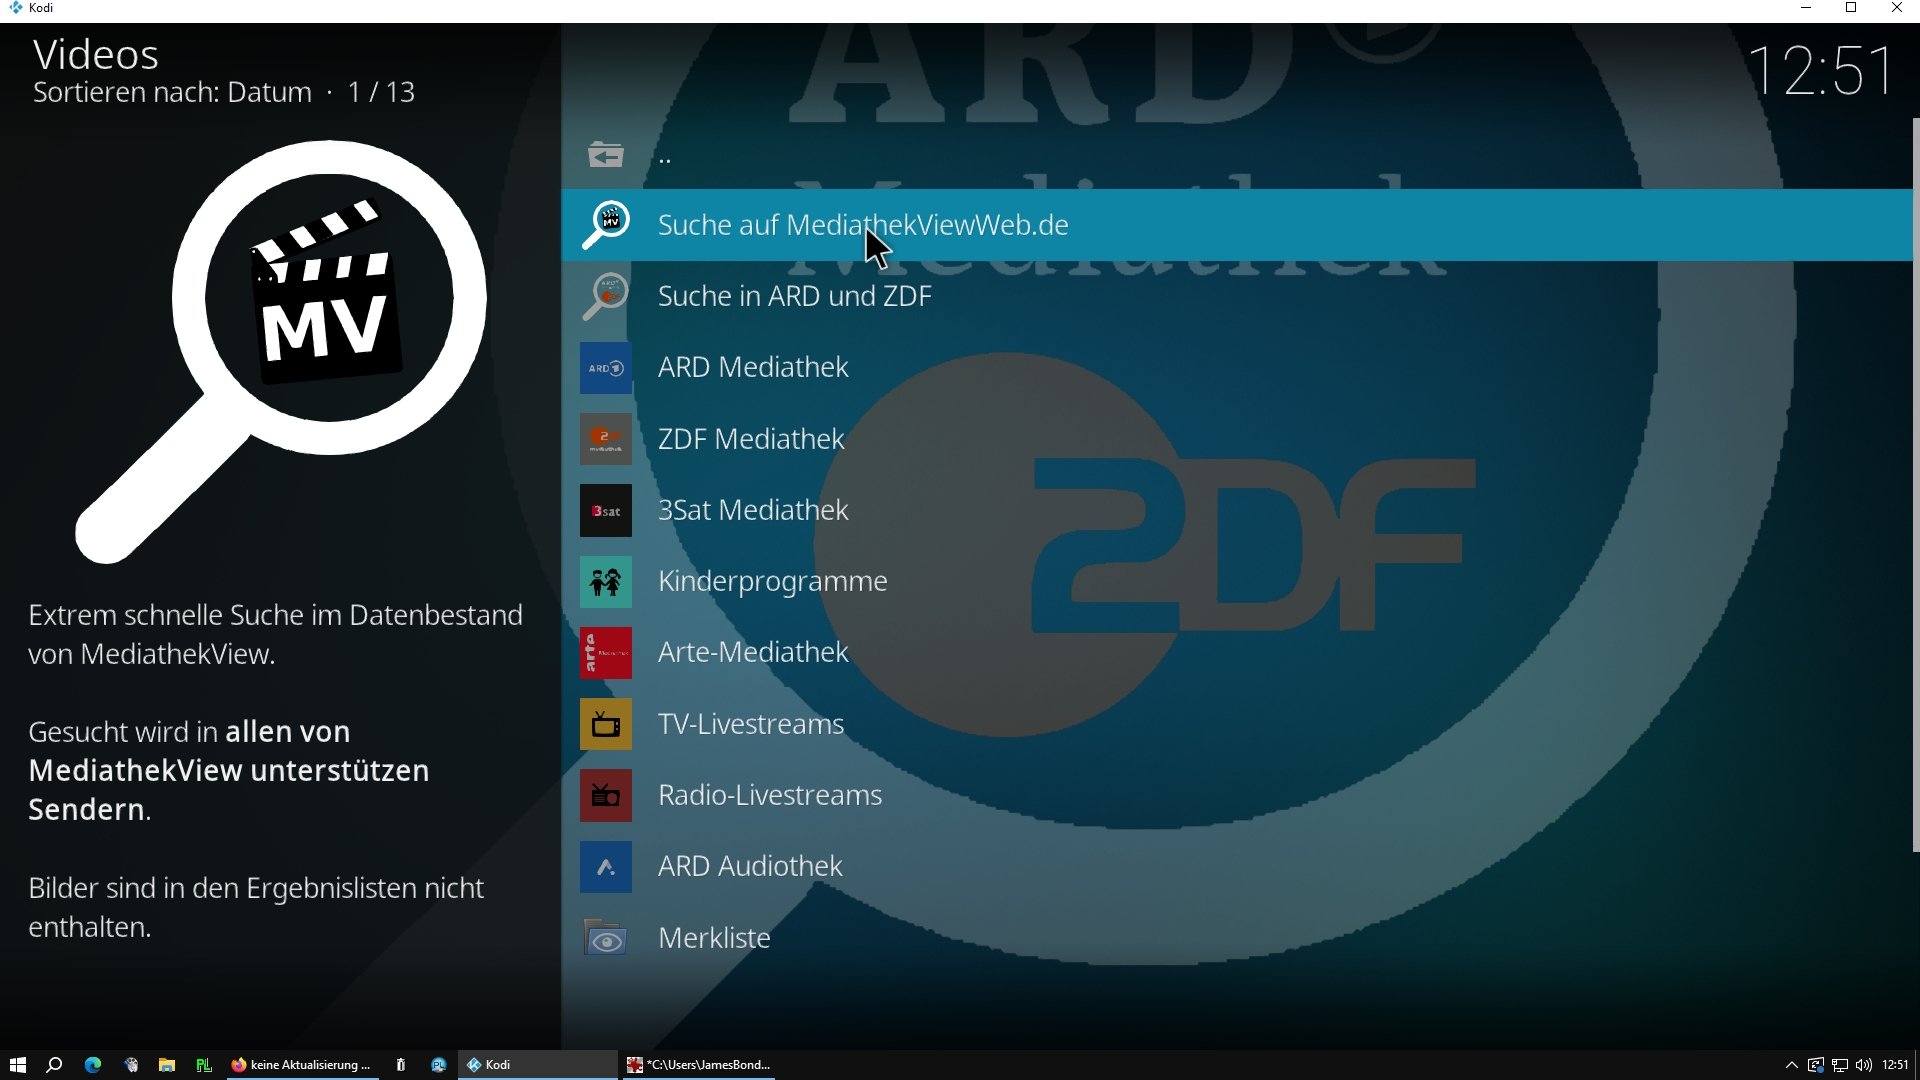Open the Merkliste entry
Screen dimensions: 1920x1080
714,938
